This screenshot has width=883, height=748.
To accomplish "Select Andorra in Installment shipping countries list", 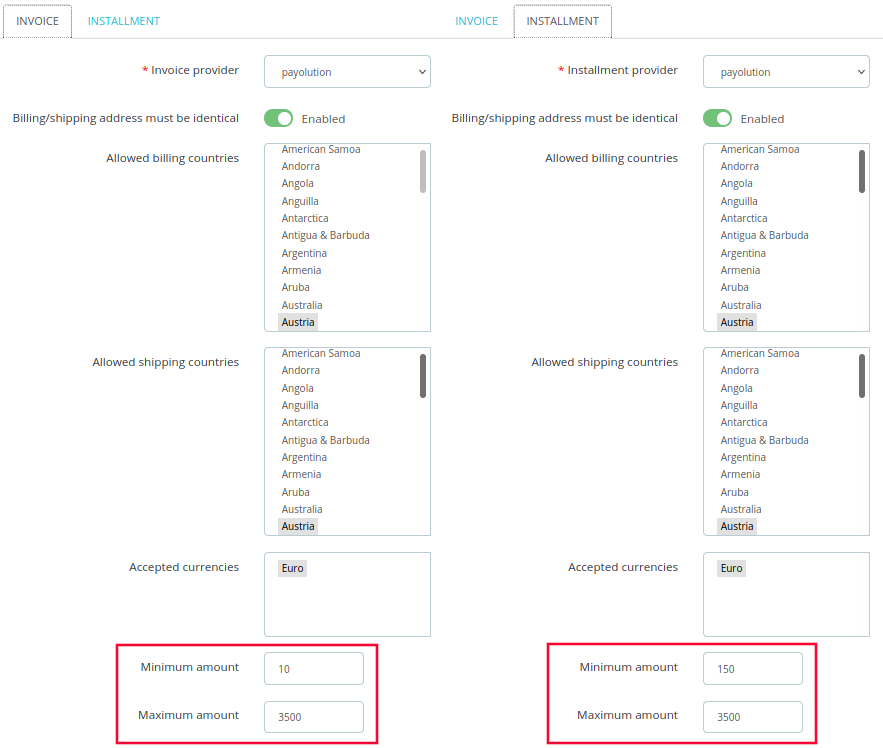I will tap(739, 370).
